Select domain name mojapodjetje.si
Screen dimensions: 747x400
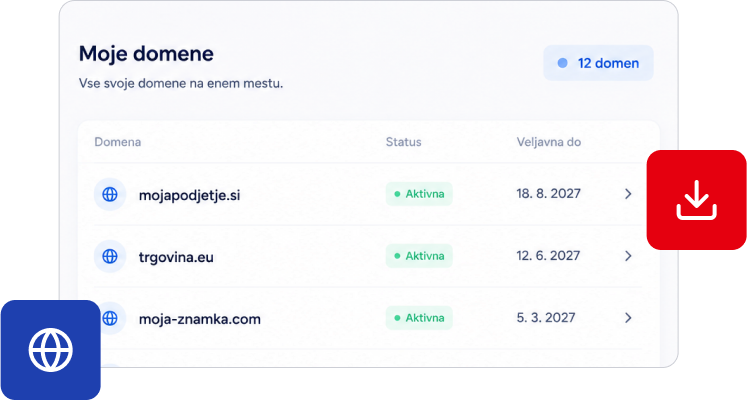190,195
